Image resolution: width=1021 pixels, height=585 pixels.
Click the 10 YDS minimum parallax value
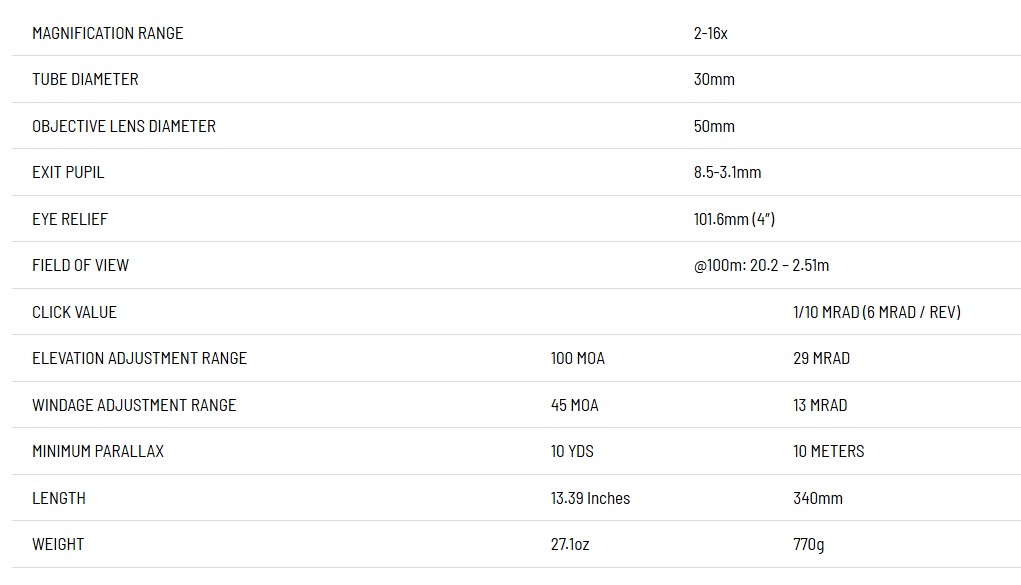572,451
